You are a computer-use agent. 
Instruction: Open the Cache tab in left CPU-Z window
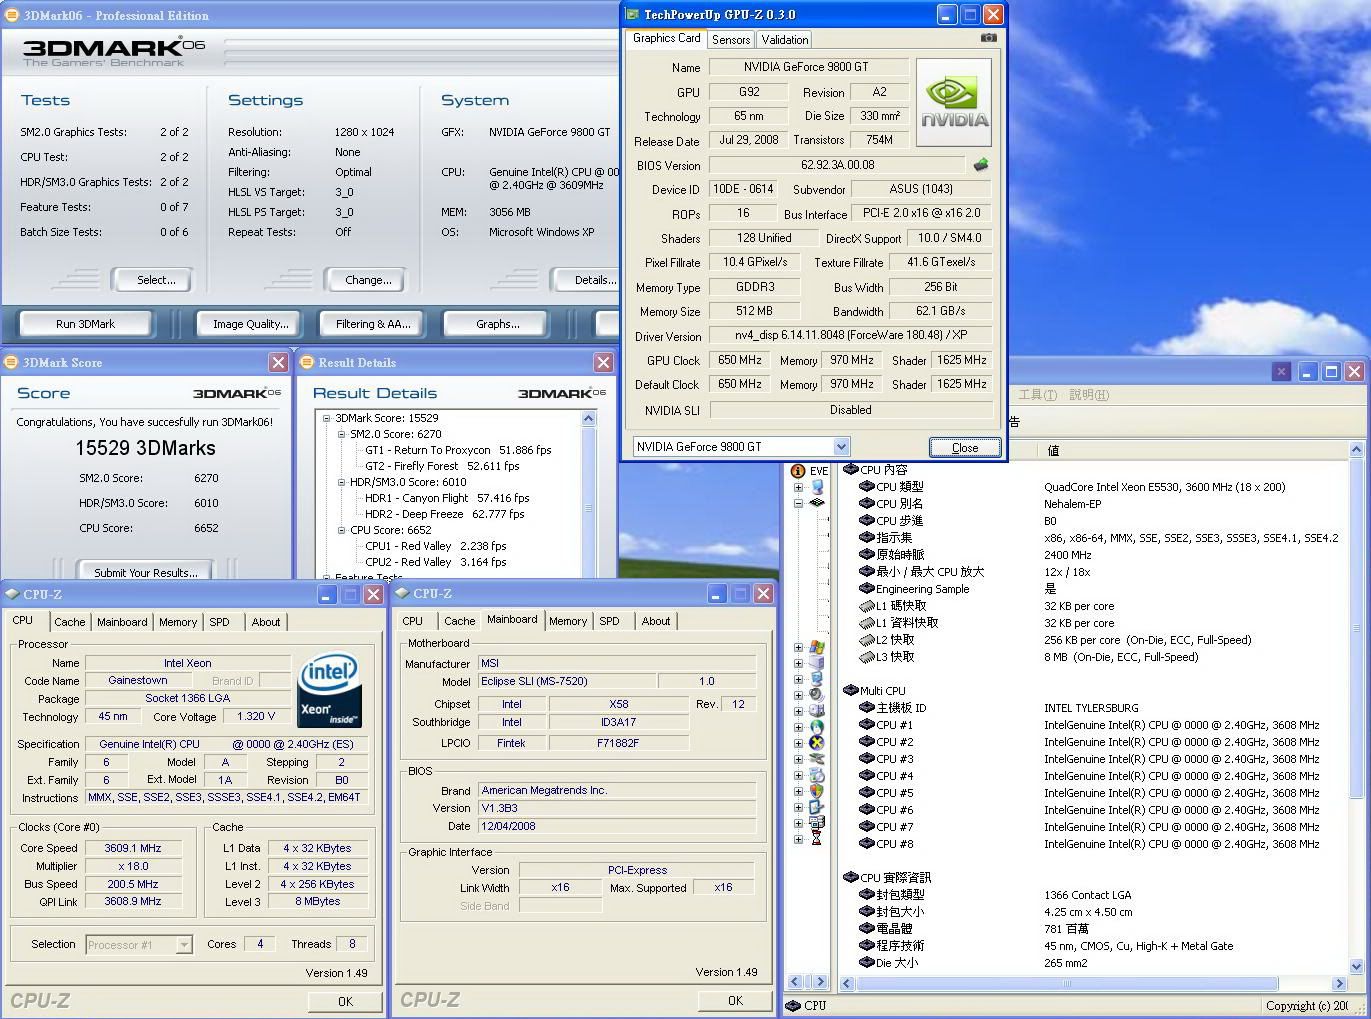[70, 622]
